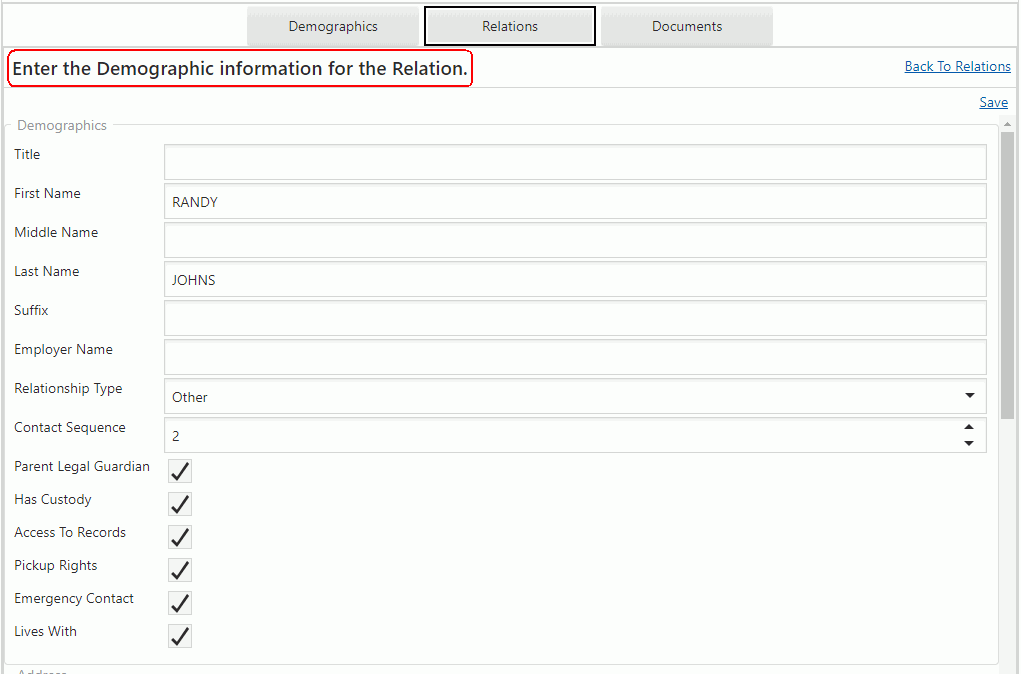This screenshot has height=674, width=1021.
Task: Disable the Access To Records checkbox
Action: click(180, 537)
